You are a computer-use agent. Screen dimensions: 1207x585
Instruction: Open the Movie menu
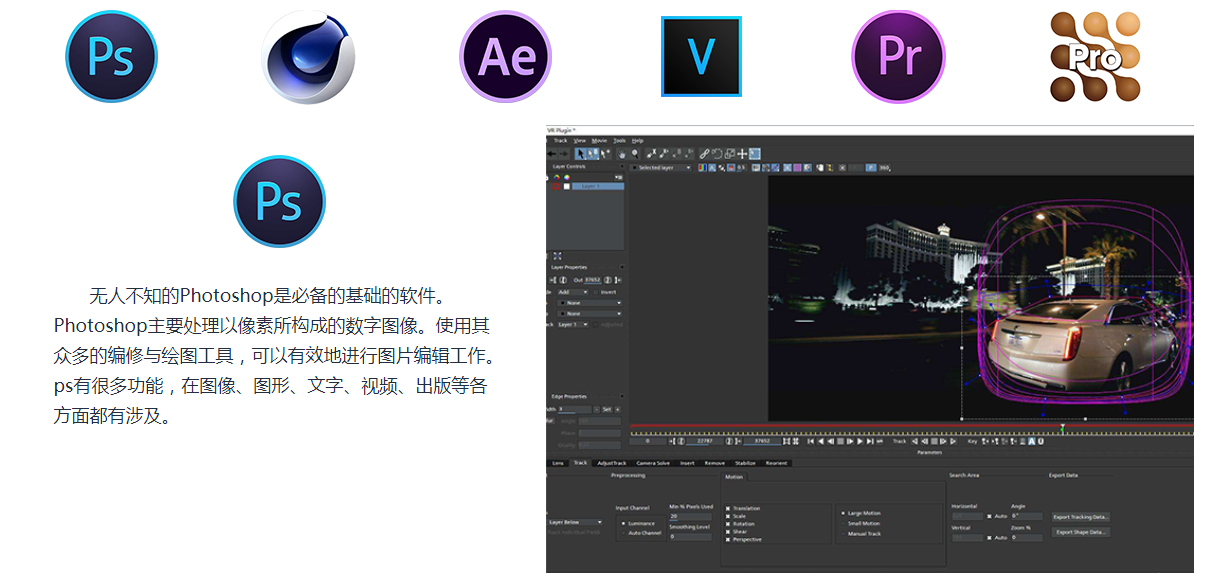[x=599, y=141]
